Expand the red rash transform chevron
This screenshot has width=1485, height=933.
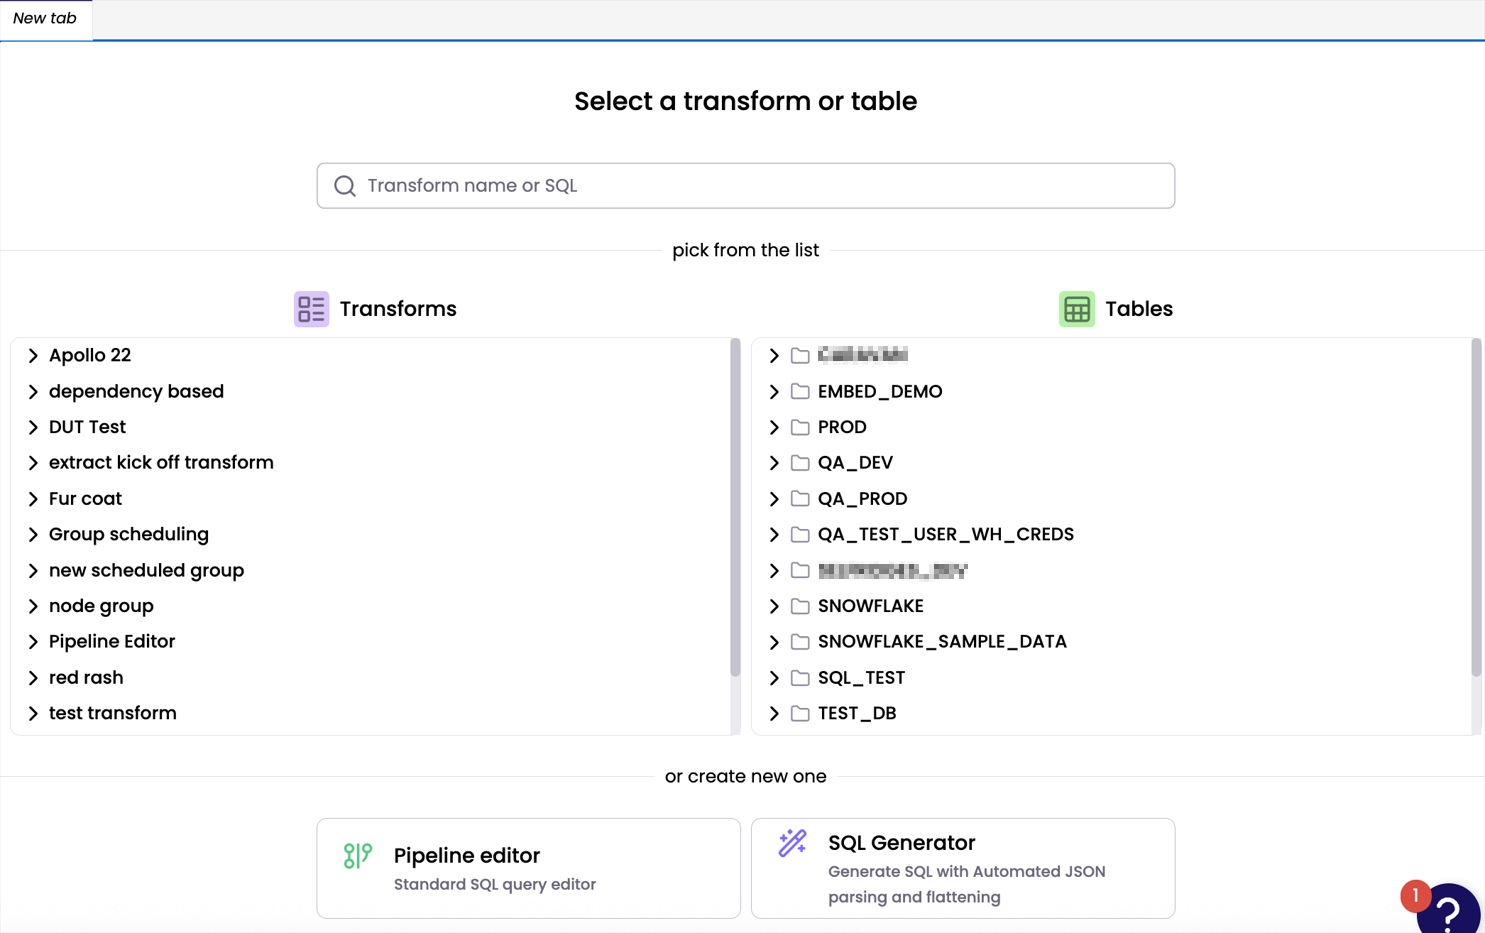[33, 678]
